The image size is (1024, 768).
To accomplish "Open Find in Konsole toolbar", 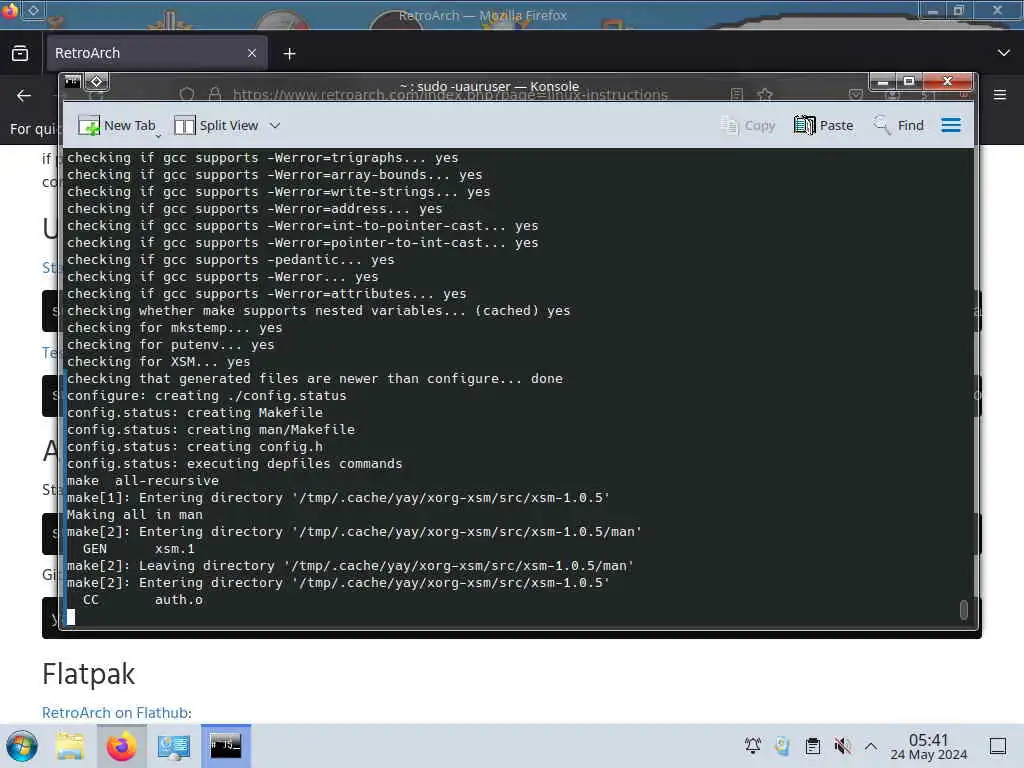I will coord(899,125).
